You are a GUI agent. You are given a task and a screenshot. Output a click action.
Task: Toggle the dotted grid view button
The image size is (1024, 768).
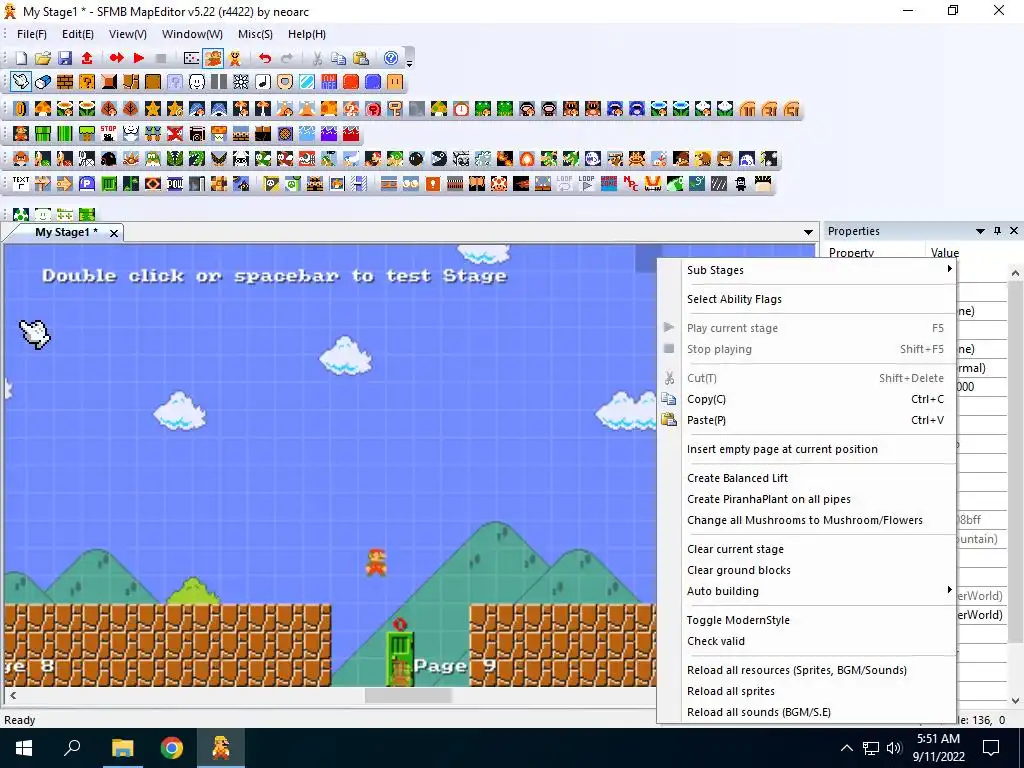[191, 58]
